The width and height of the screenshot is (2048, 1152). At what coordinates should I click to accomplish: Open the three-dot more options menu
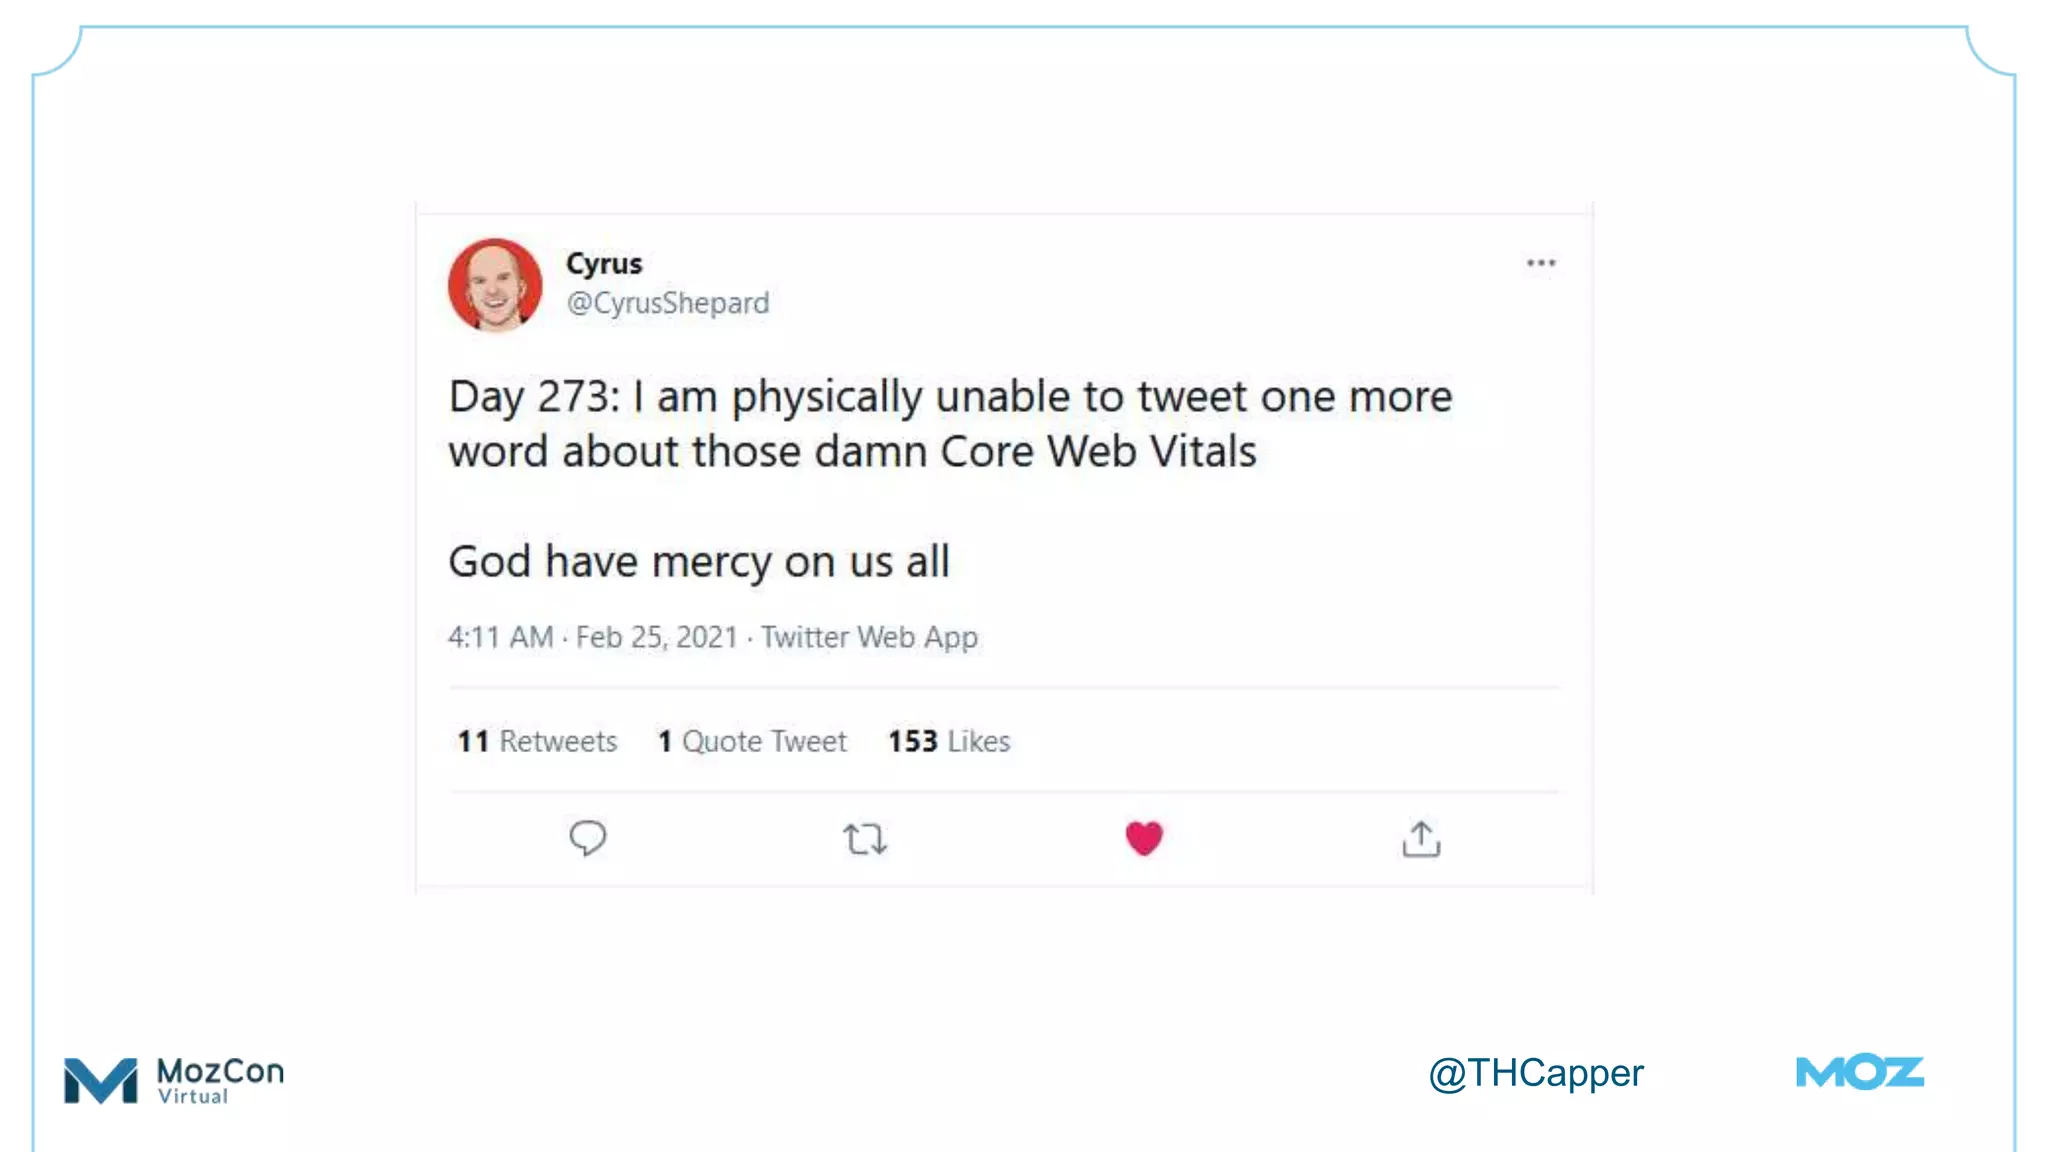(x=1541, y=263)
